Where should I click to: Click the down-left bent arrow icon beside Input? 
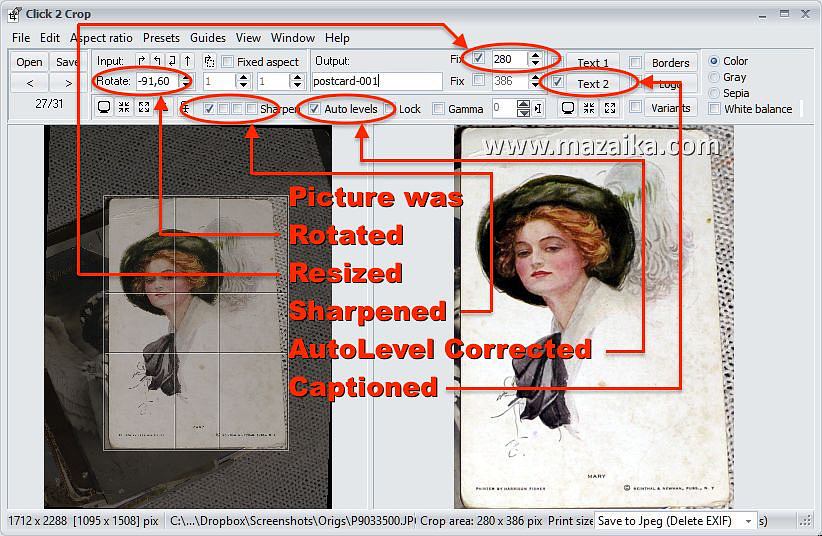172,61
